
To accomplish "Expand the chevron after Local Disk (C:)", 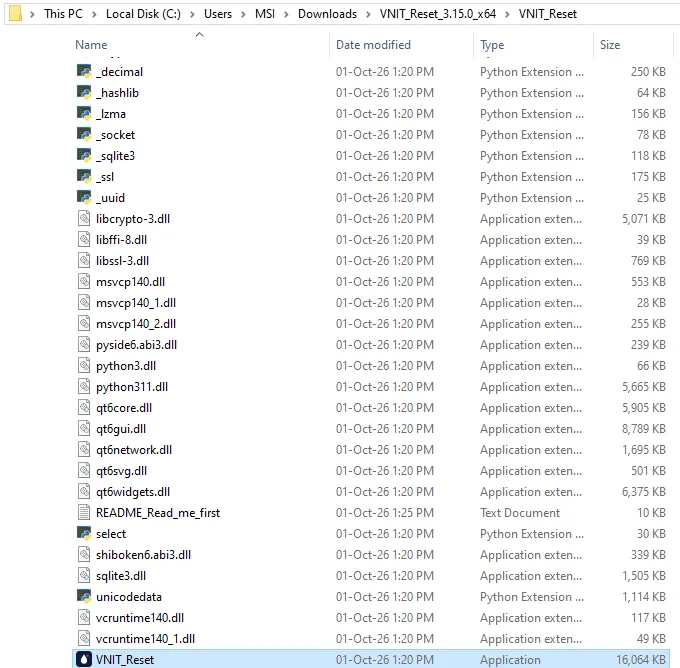I will coord(192,14).
